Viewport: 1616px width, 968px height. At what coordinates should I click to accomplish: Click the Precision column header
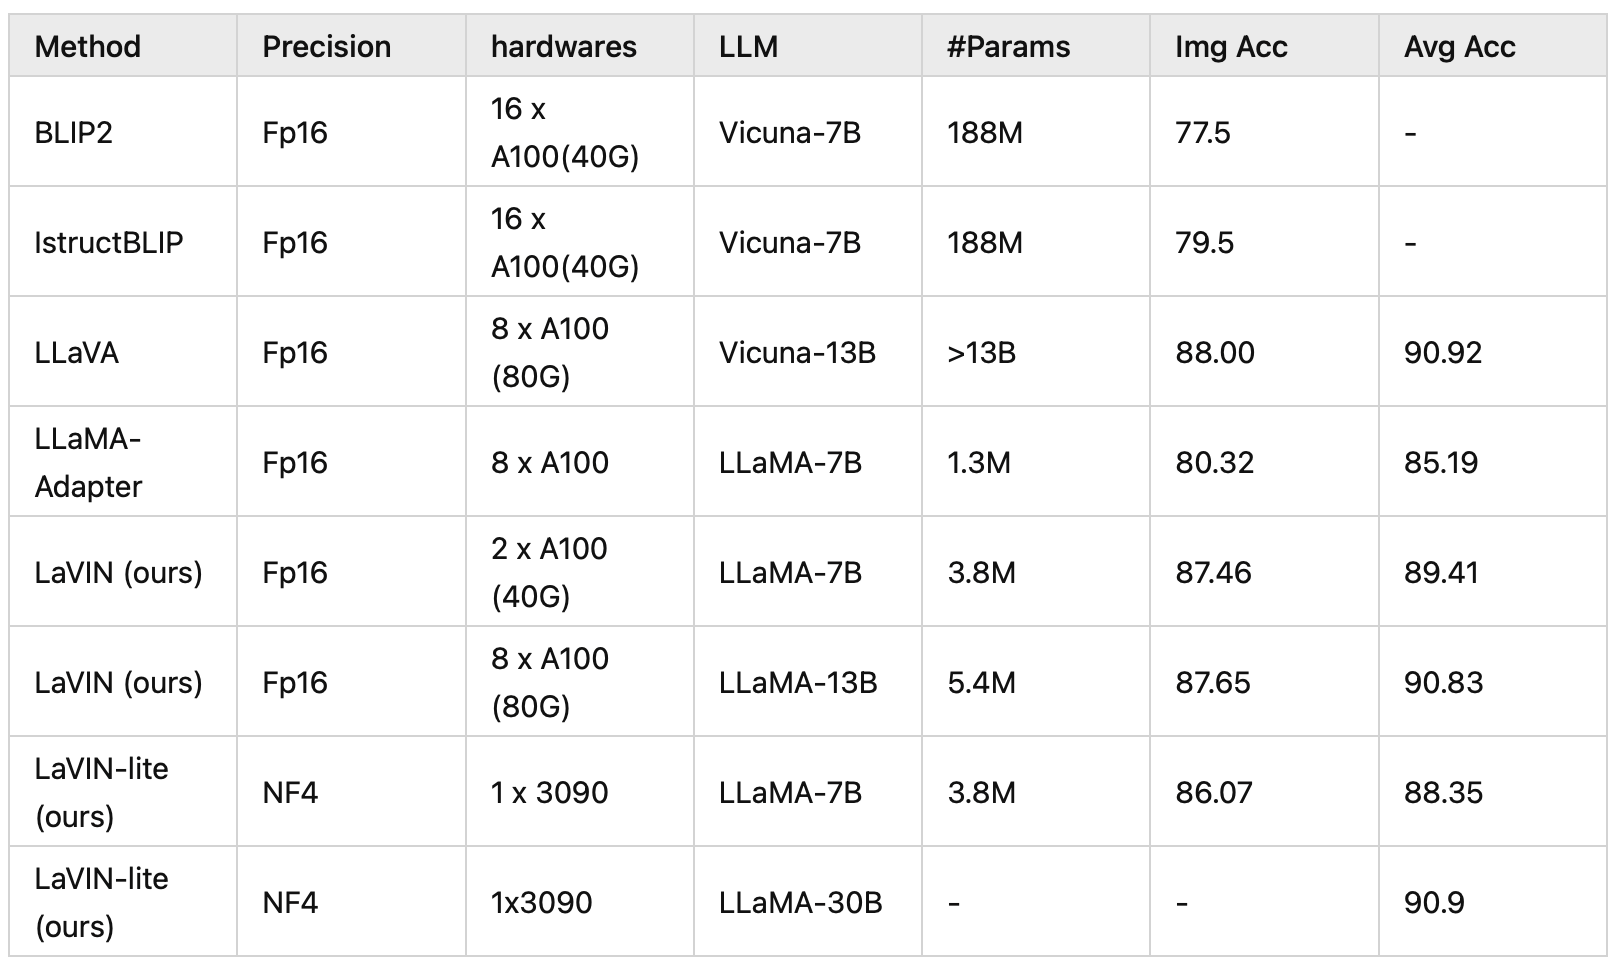326,47
